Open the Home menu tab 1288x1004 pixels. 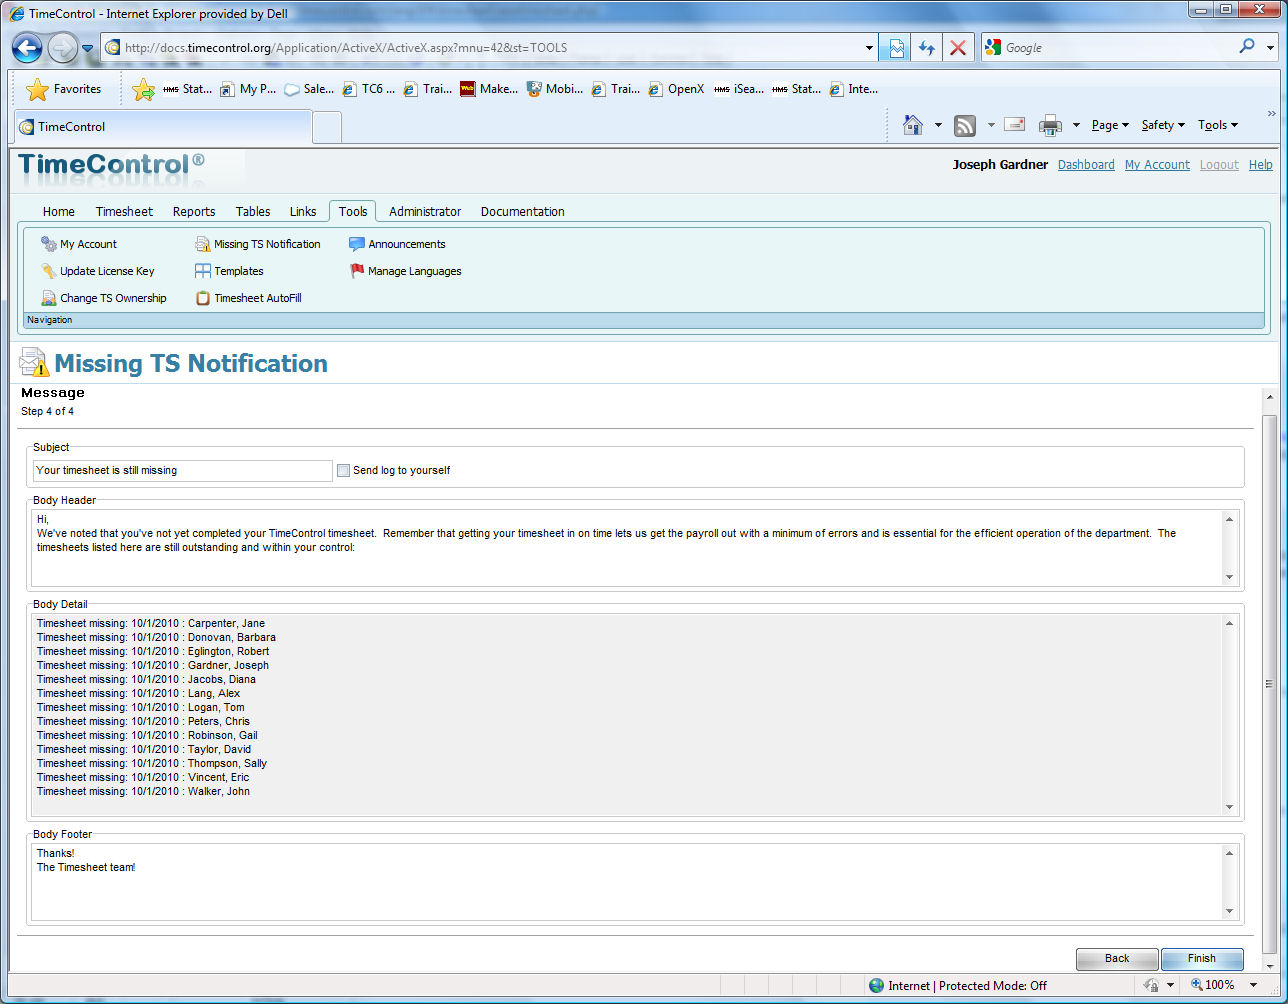tap(59, 211)
